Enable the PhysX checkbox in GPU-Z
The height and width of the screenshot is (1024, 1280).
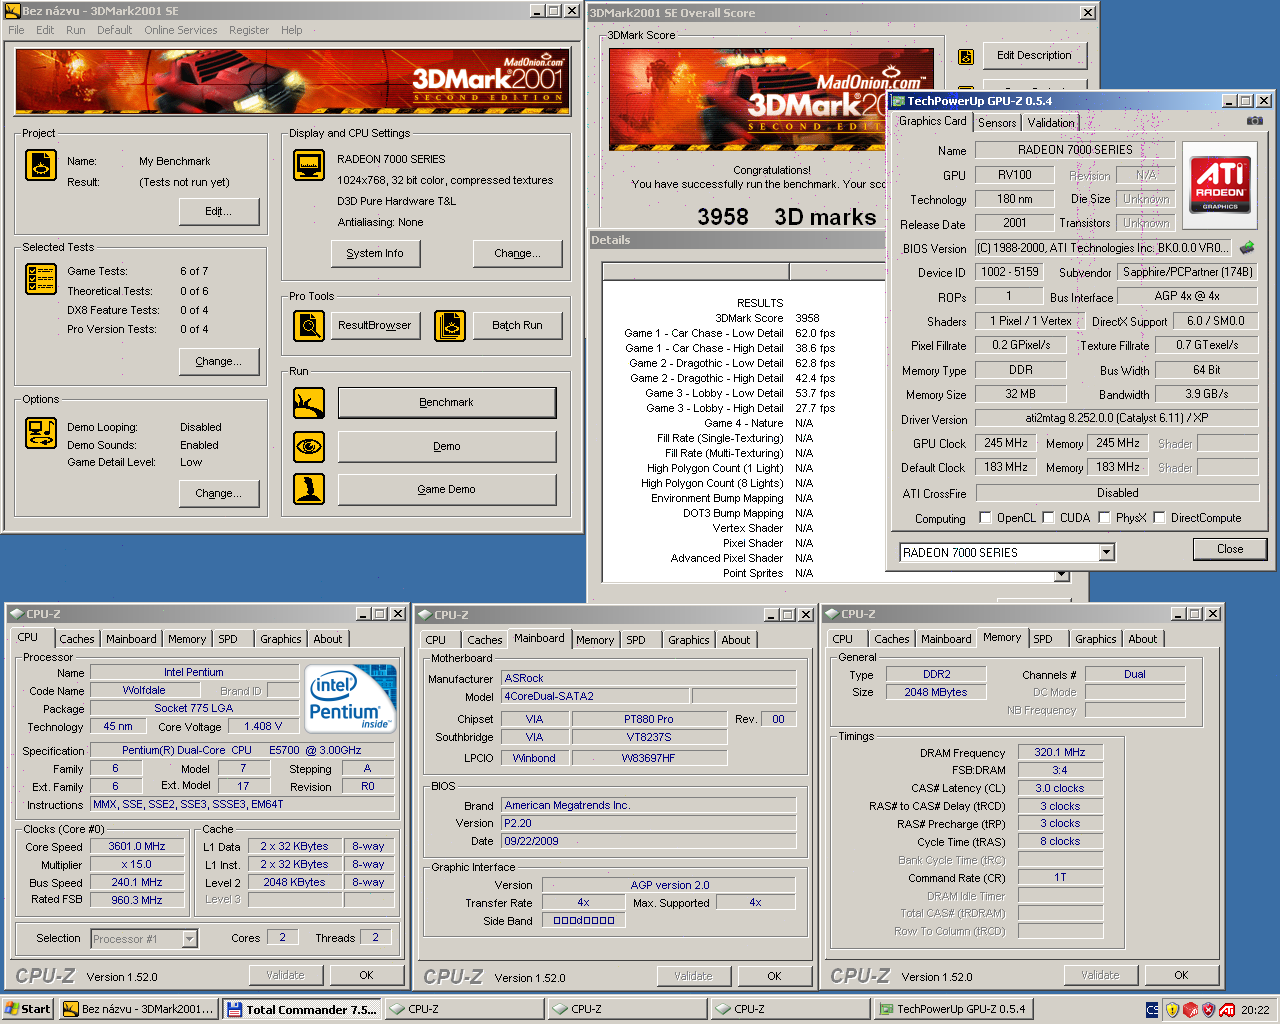pyautogui.click(x=1104, y=517)
